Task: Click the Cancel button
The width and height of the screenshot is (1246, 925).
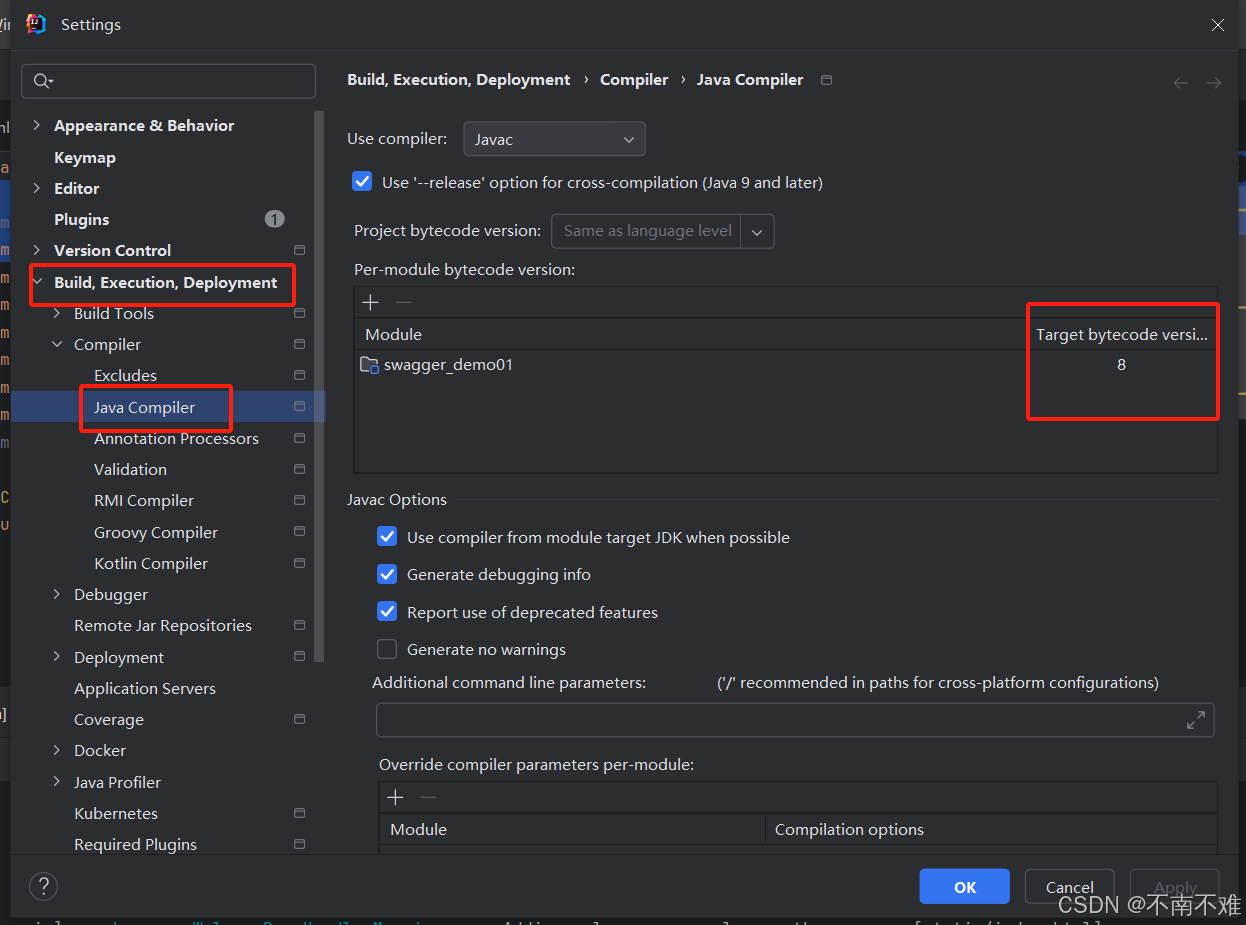Action: (1070, 886)
